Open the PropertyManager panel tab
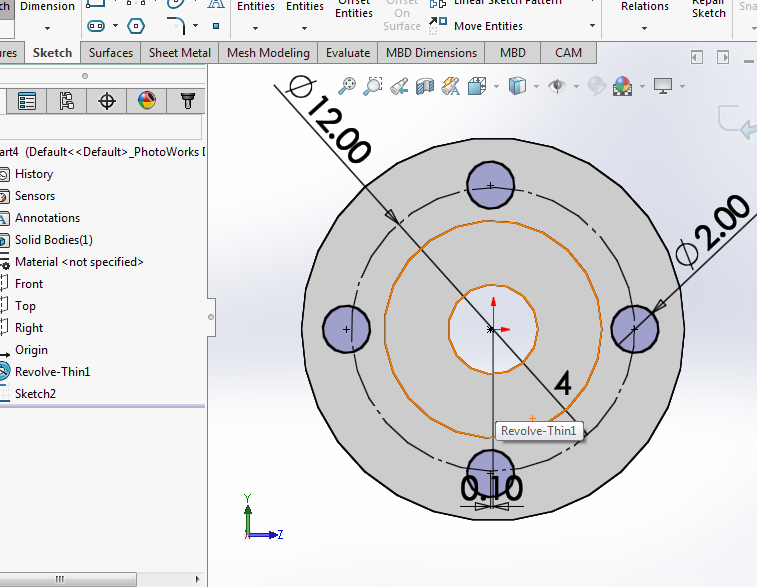This screenshot has width=757, height=587. 27,101
